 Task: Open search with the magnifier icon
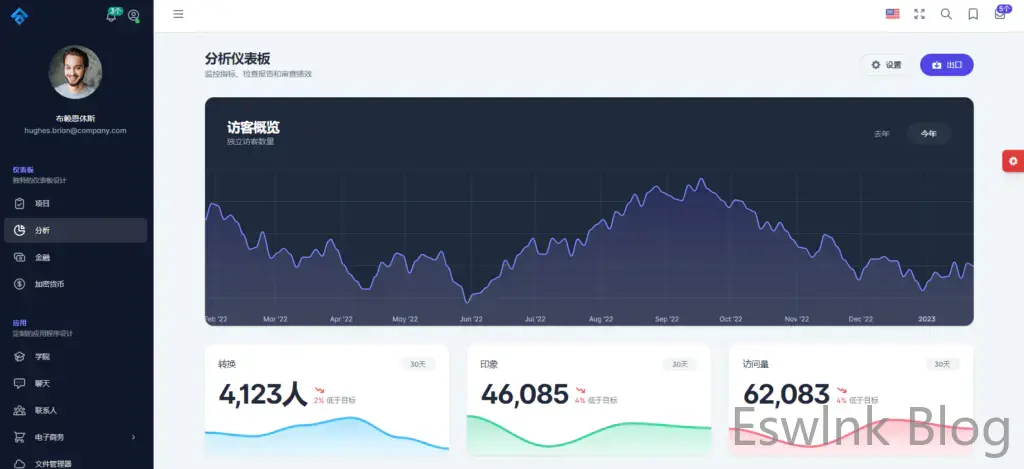(x=946, y=14)
